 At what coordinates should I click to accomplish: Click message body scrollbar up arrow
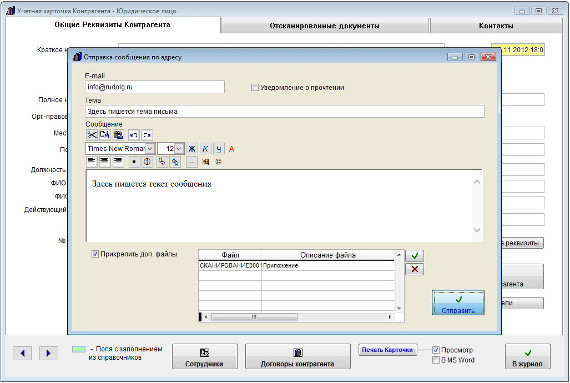(477, 182)
